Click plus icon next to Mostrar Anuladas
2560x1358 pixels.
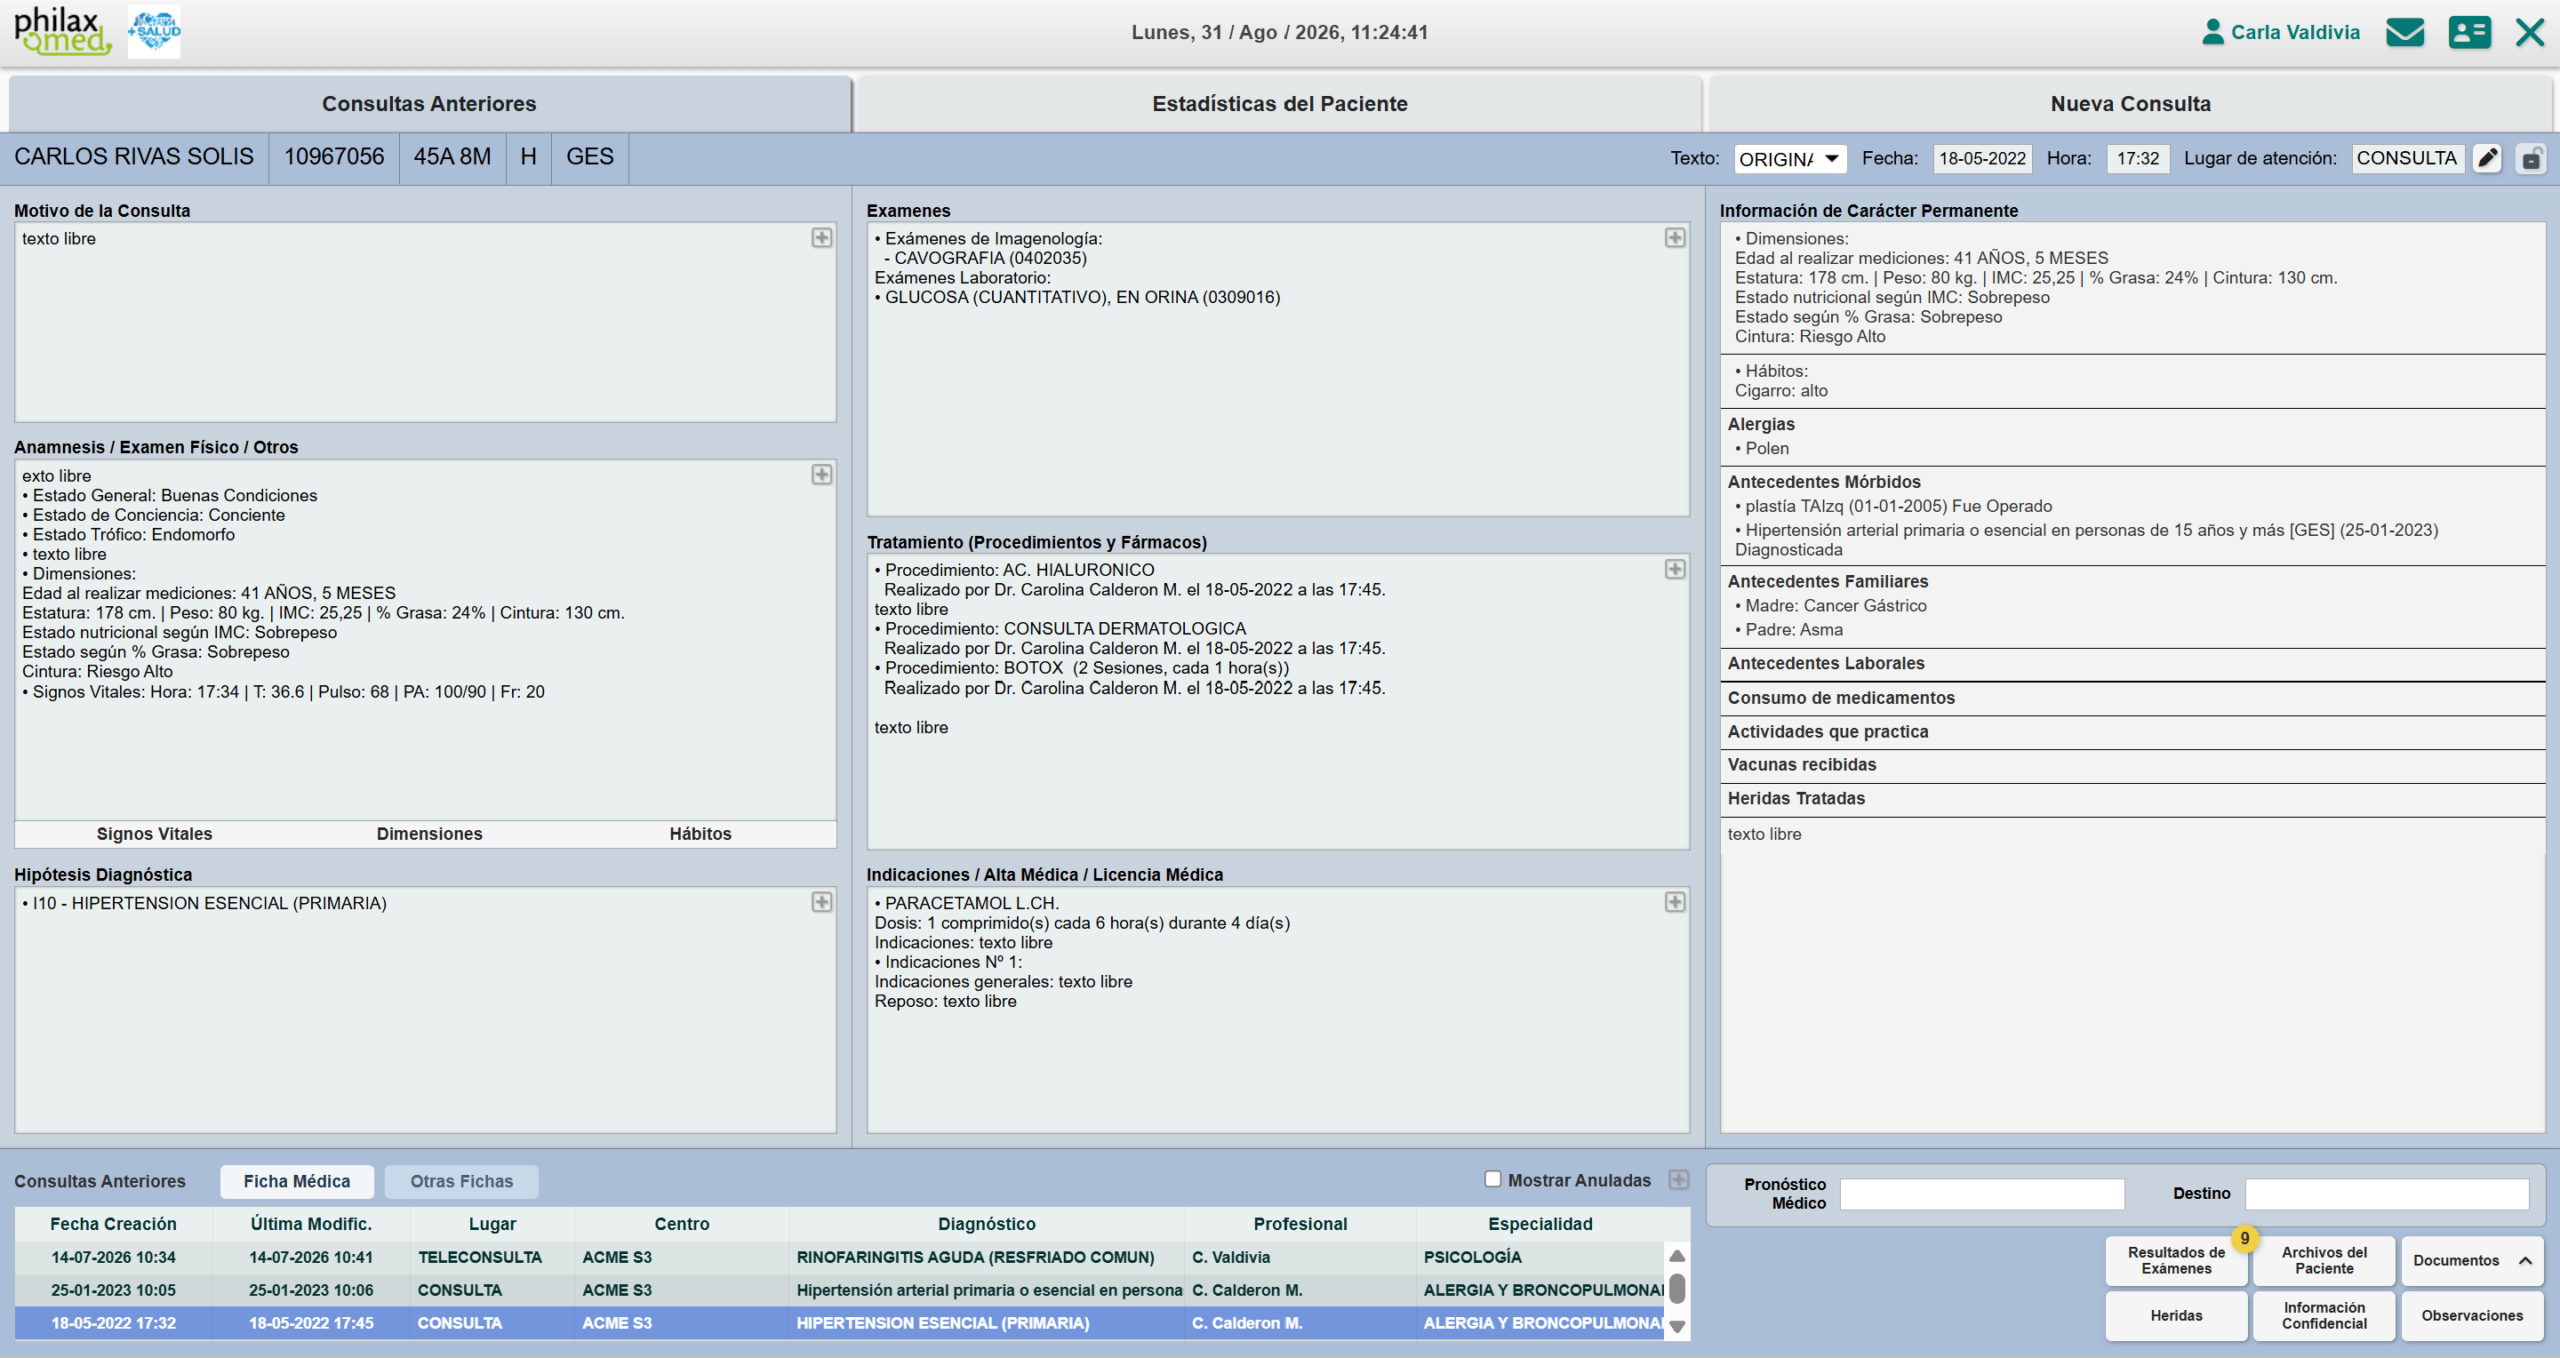click(x=1679, y=1180)
